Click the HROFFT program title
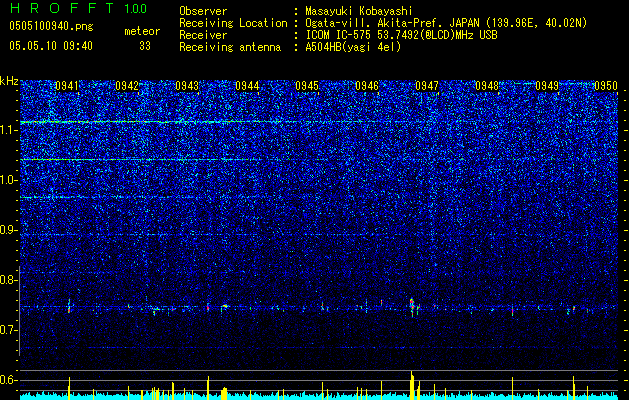Viewport: 629px width, 400px height. (63, 8)
